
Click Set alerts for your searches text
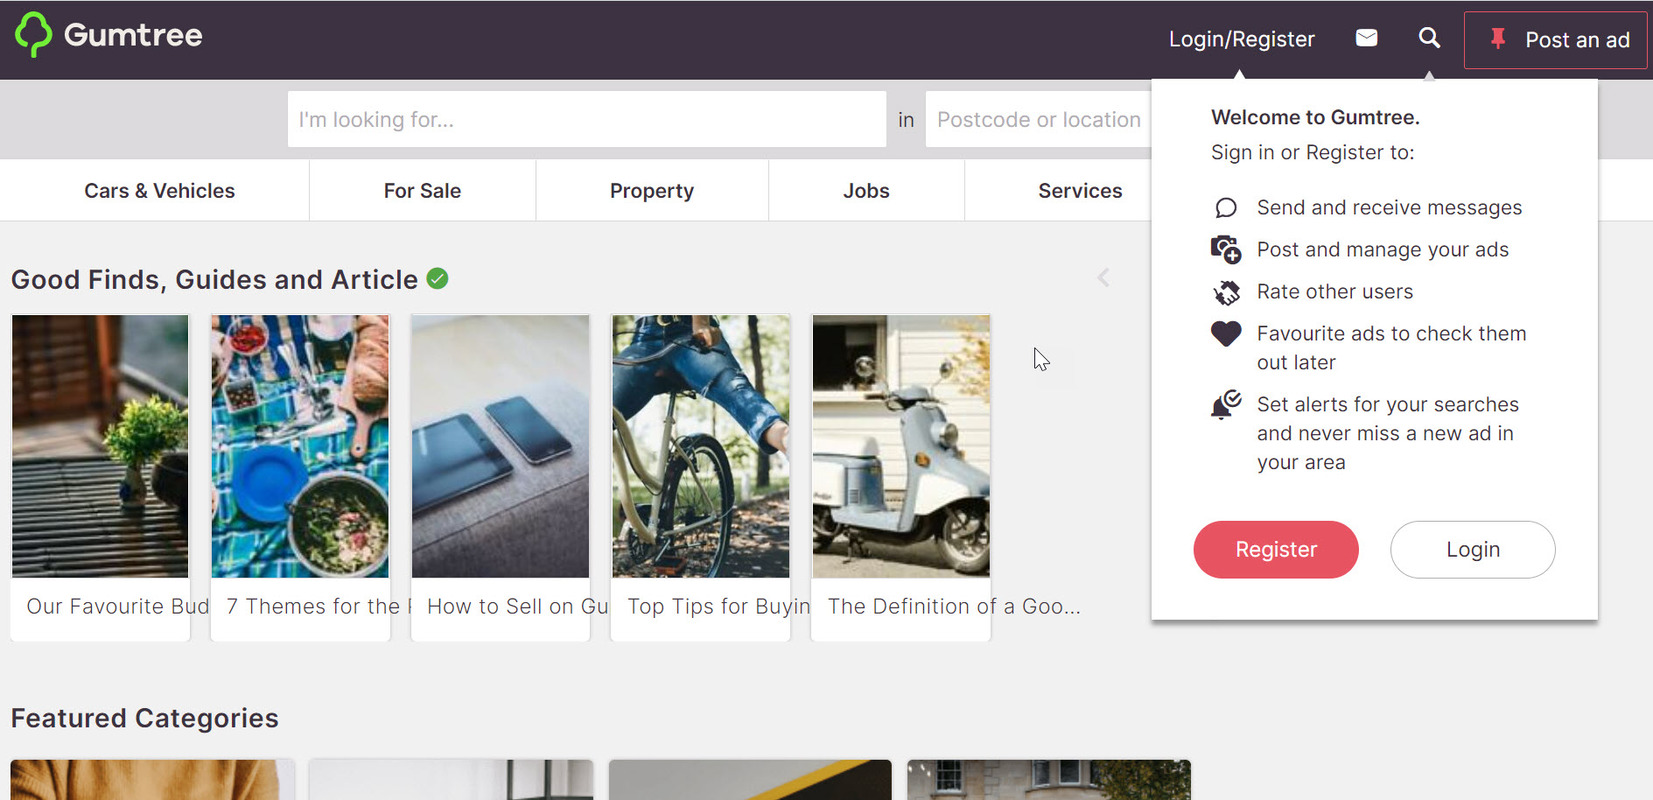[x=1388, y=404]
